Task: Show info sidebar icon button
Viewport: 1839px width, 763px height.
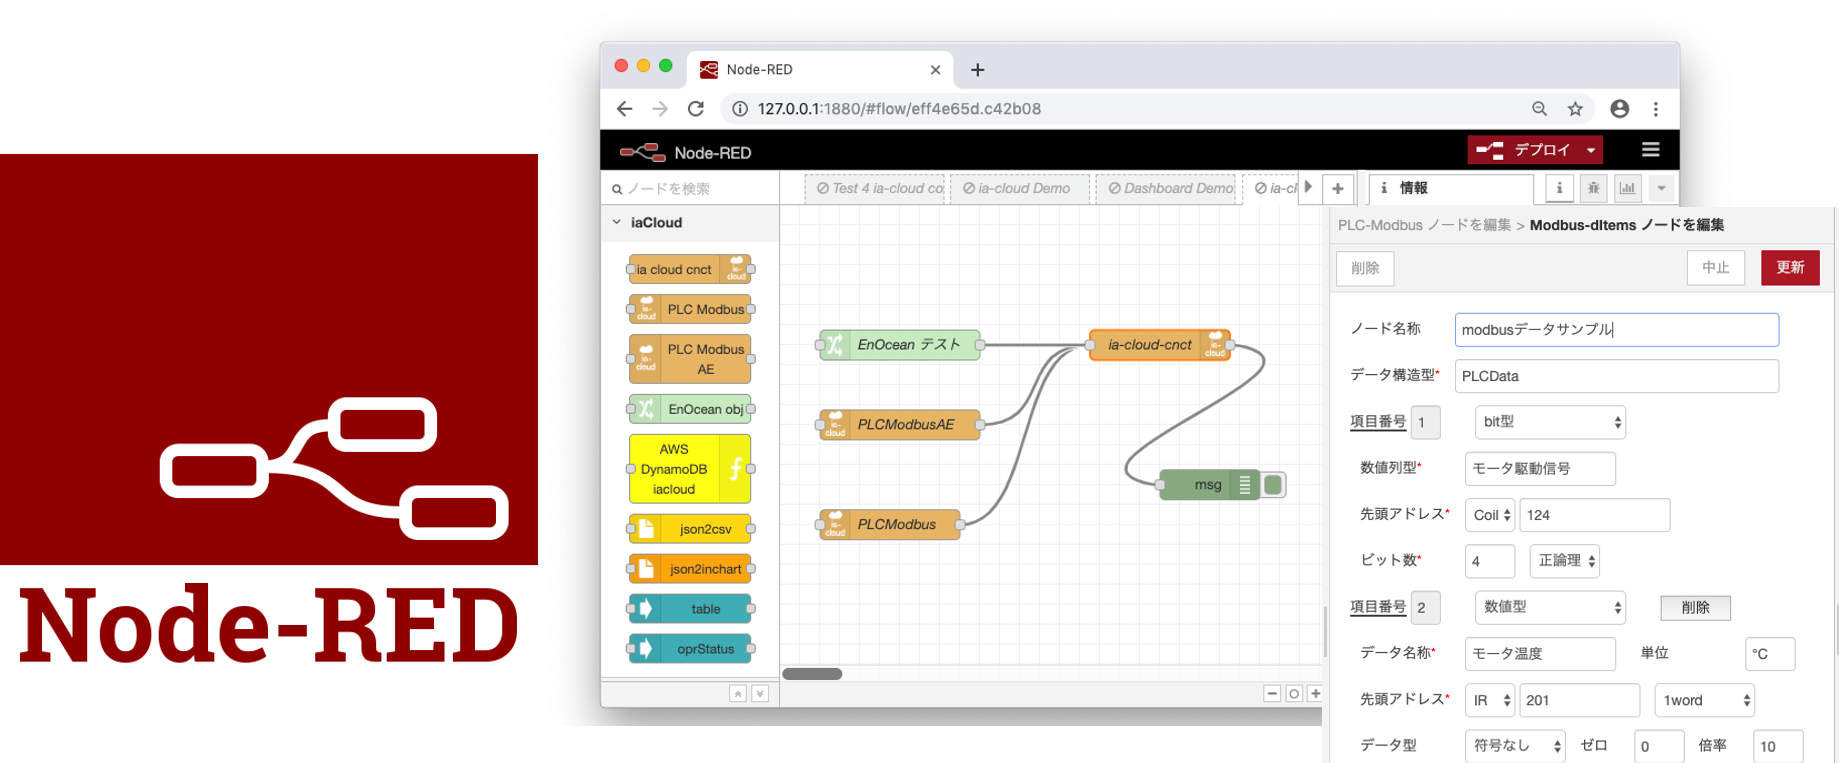Action: 1559,188
